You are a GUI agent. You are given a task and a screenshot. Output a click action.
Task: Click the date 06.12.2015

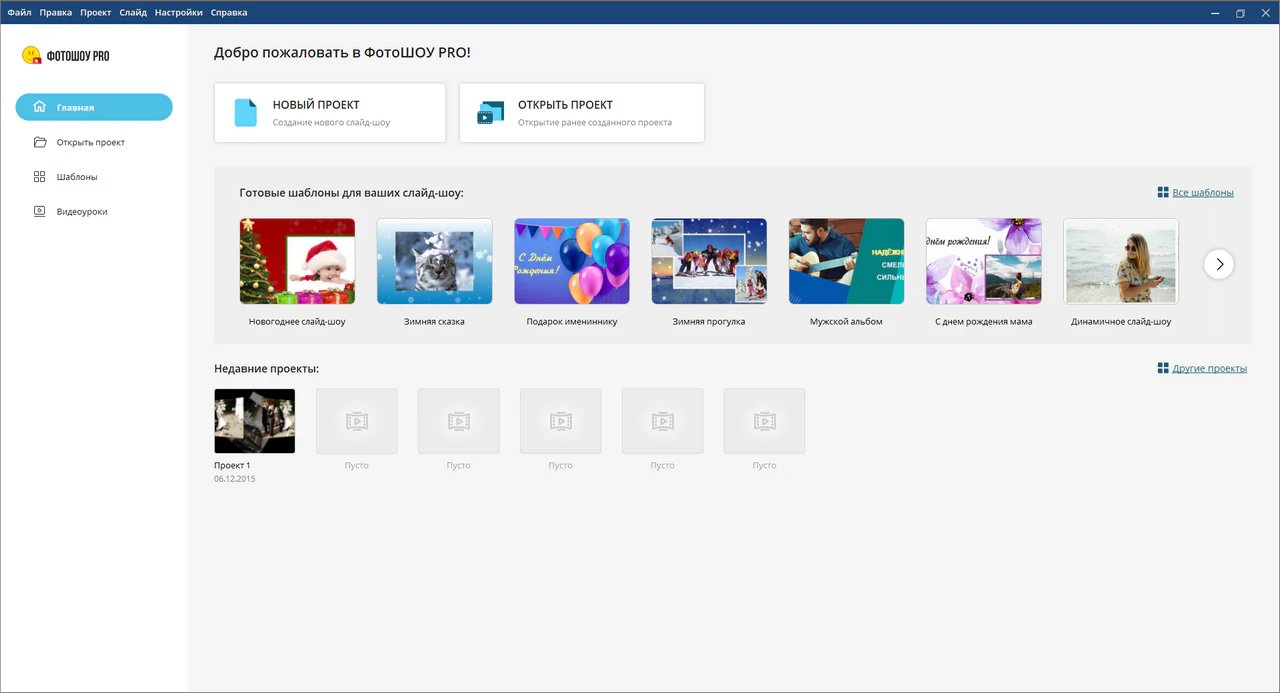tap(235, 480)
